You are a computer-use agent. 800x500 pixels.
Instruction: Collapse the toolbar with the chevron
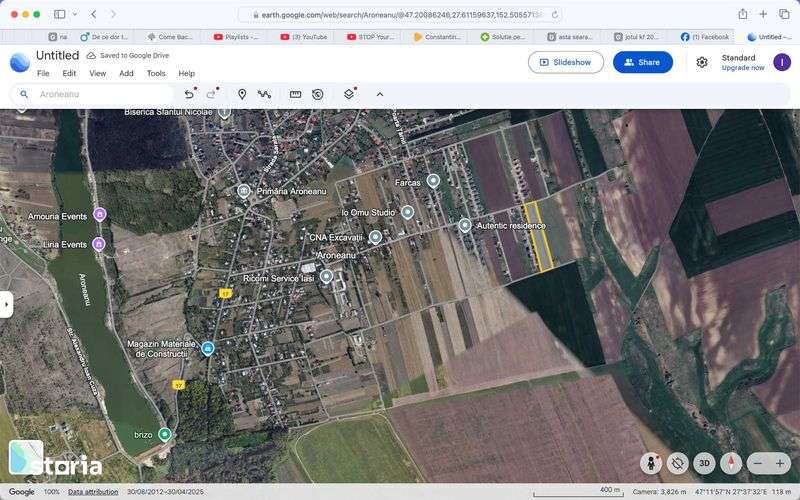pos(380,94)
